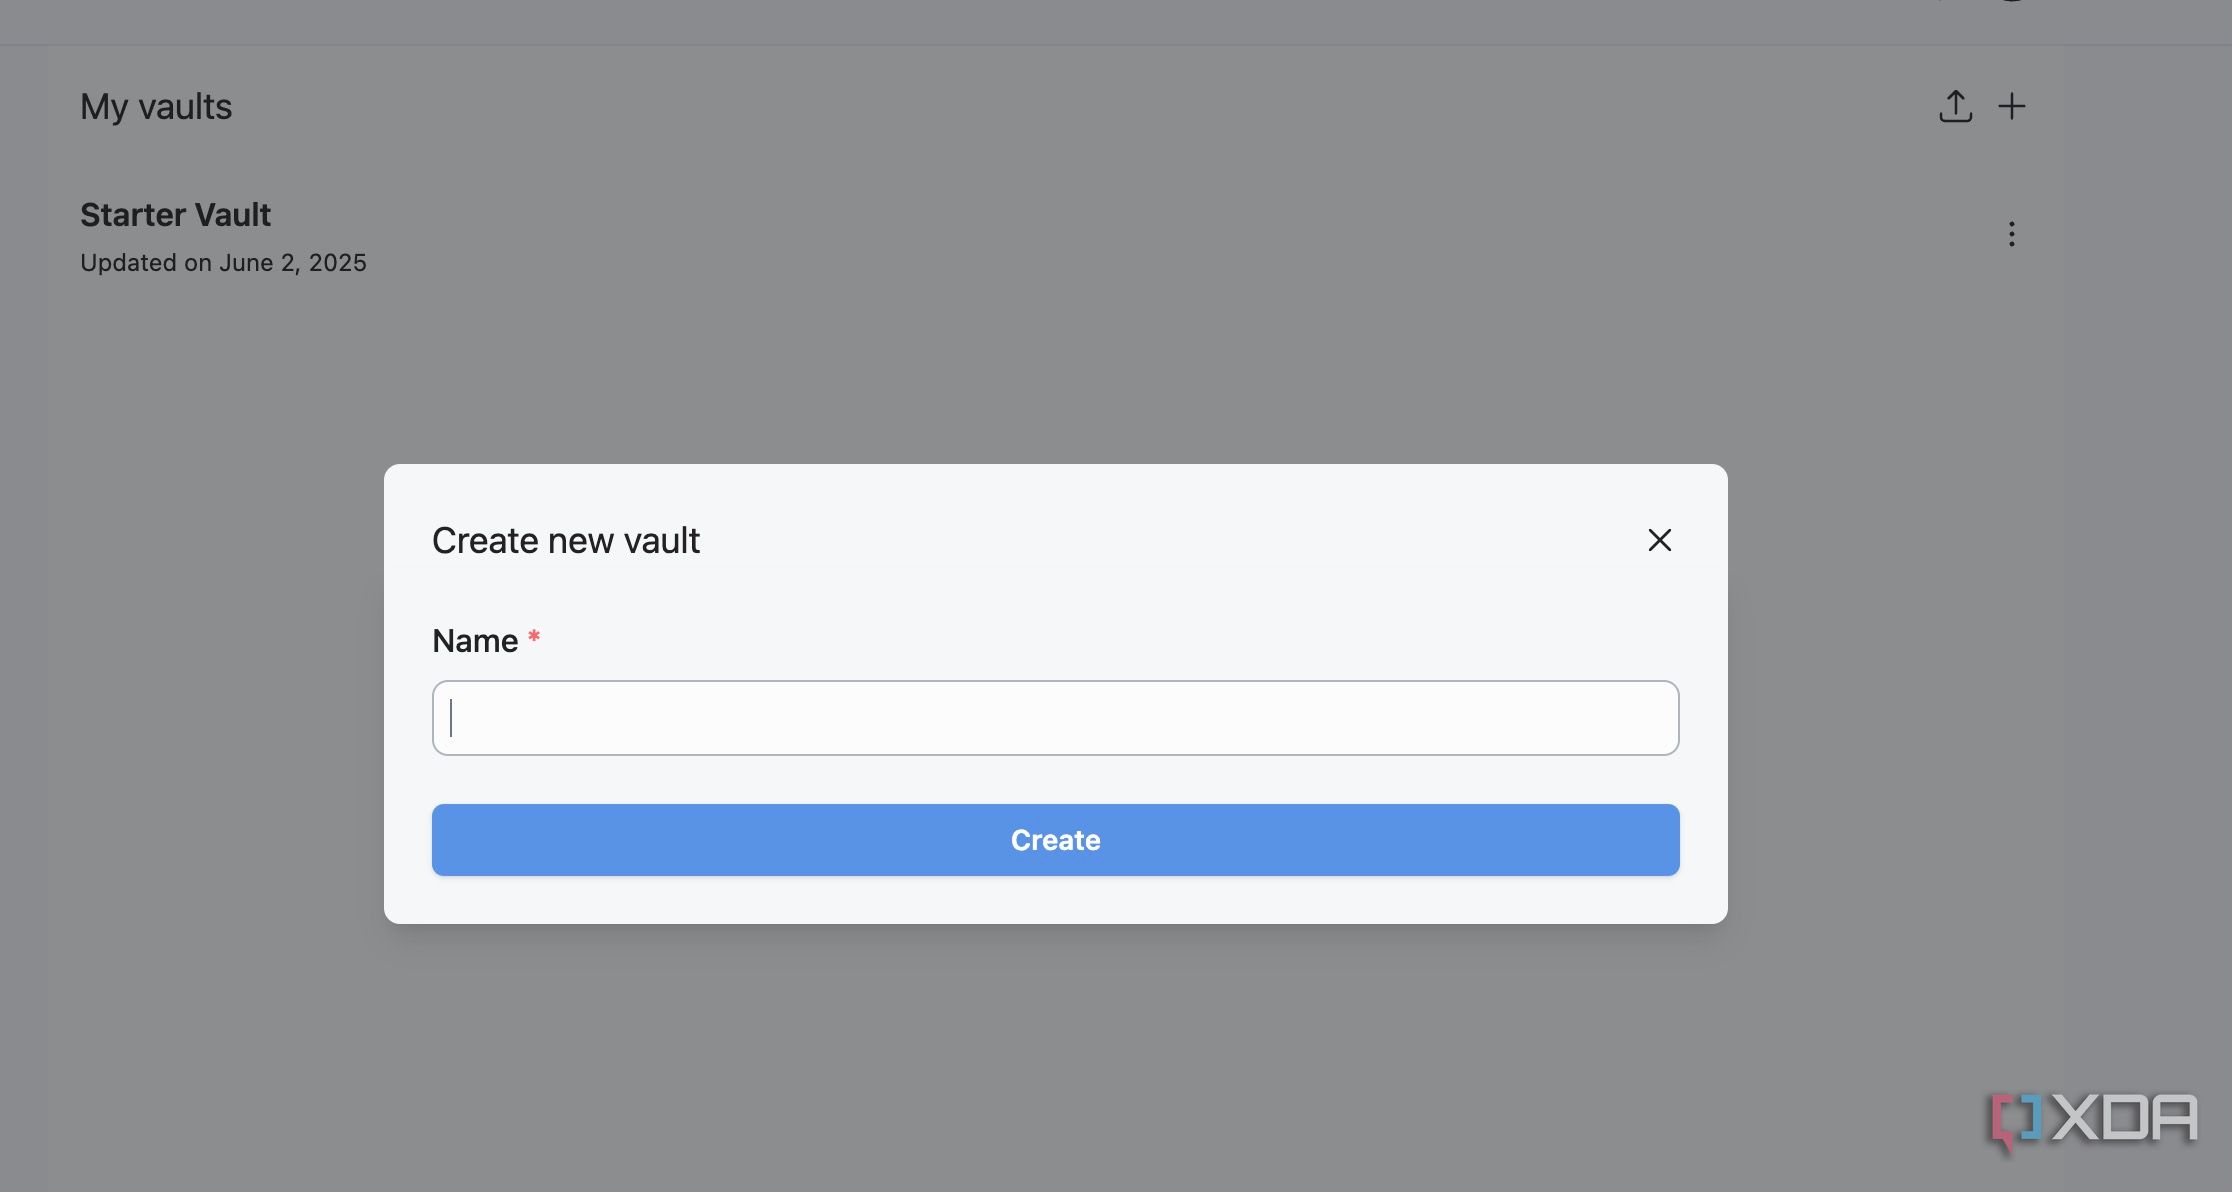The image size is (2232, 1192).
Task: Add a new vault via the + button
Action: [2011, 106]
